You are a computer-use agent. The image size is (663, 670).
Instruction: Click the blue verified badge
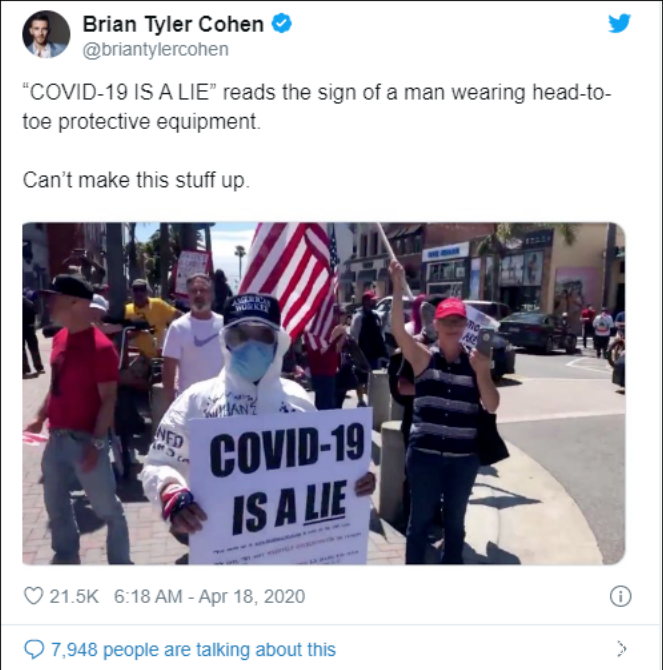(x=282, y=23)
